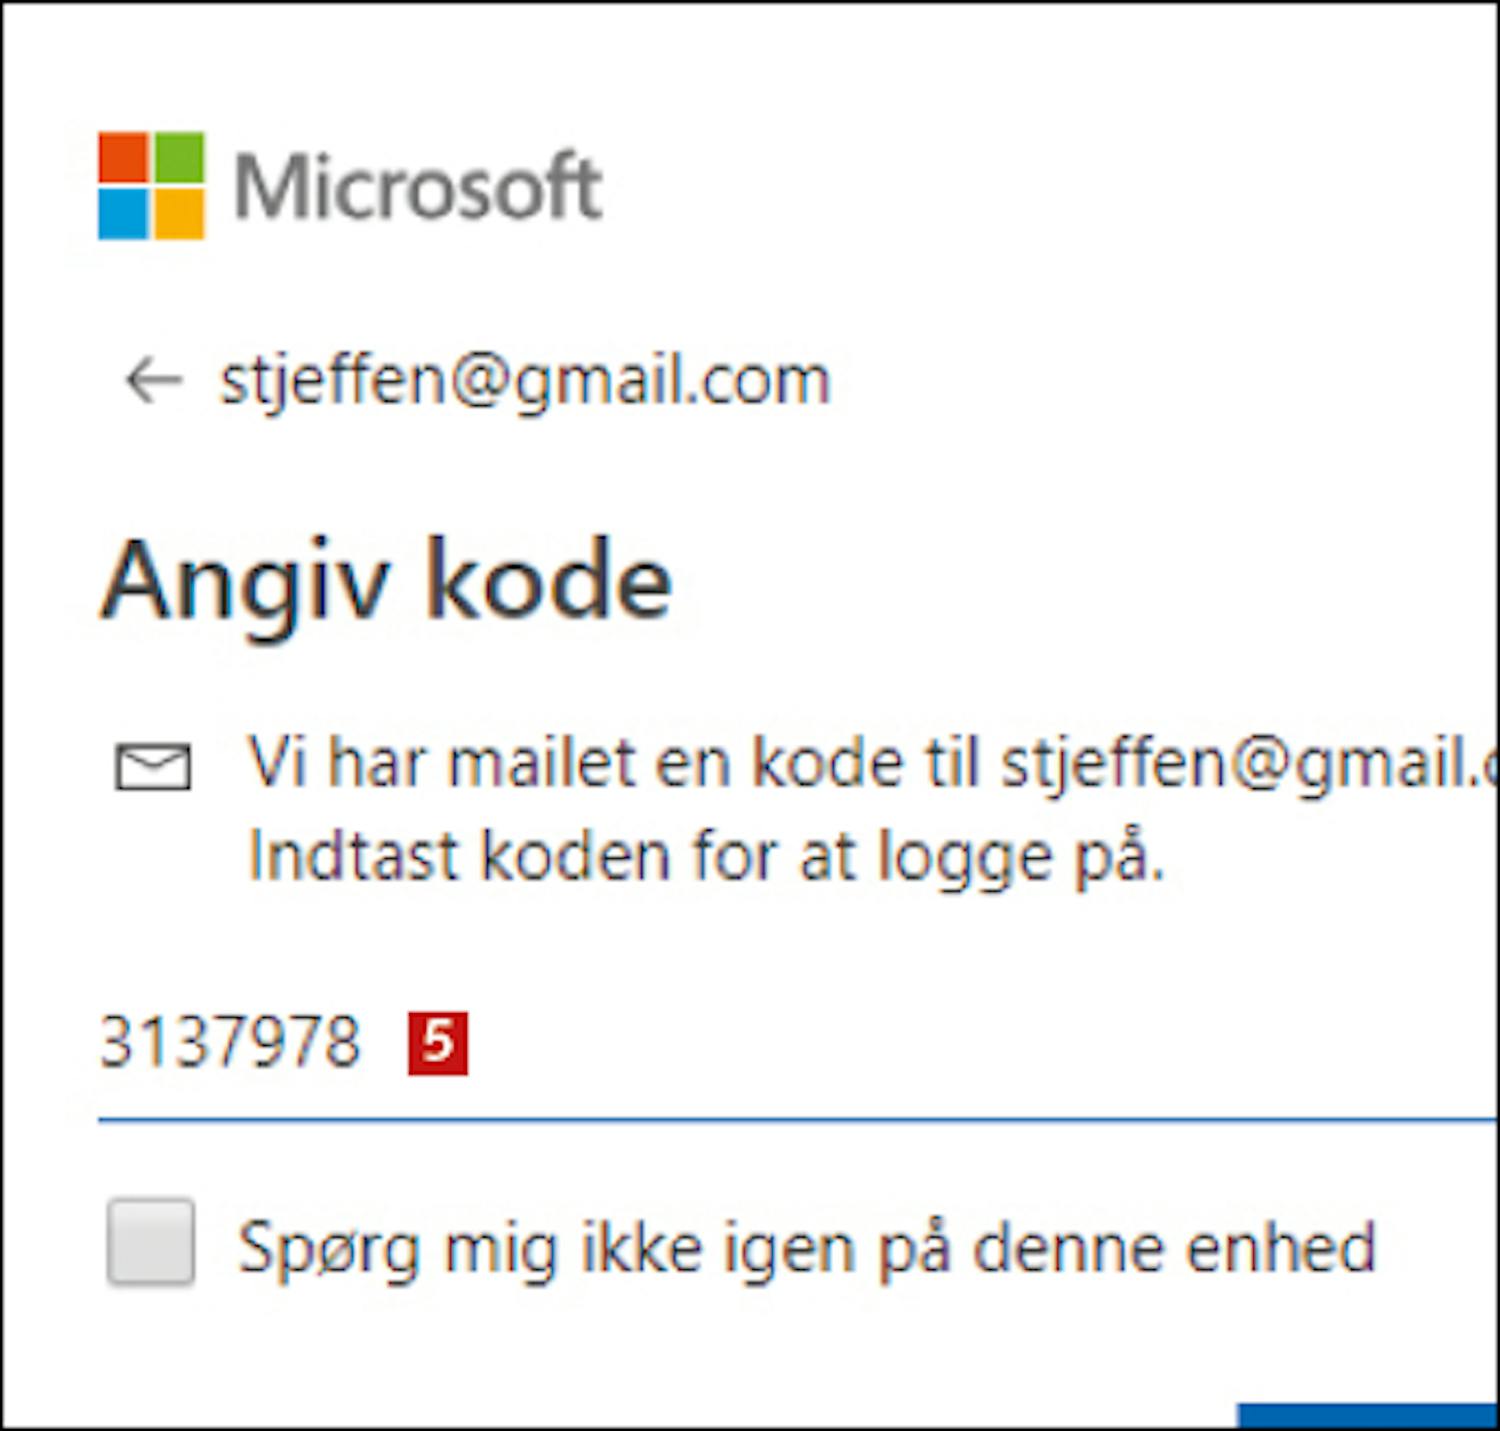Click empty code field area right of badge
This screenshot has width=1500, height=1431.
click(x=980, y=1044)
